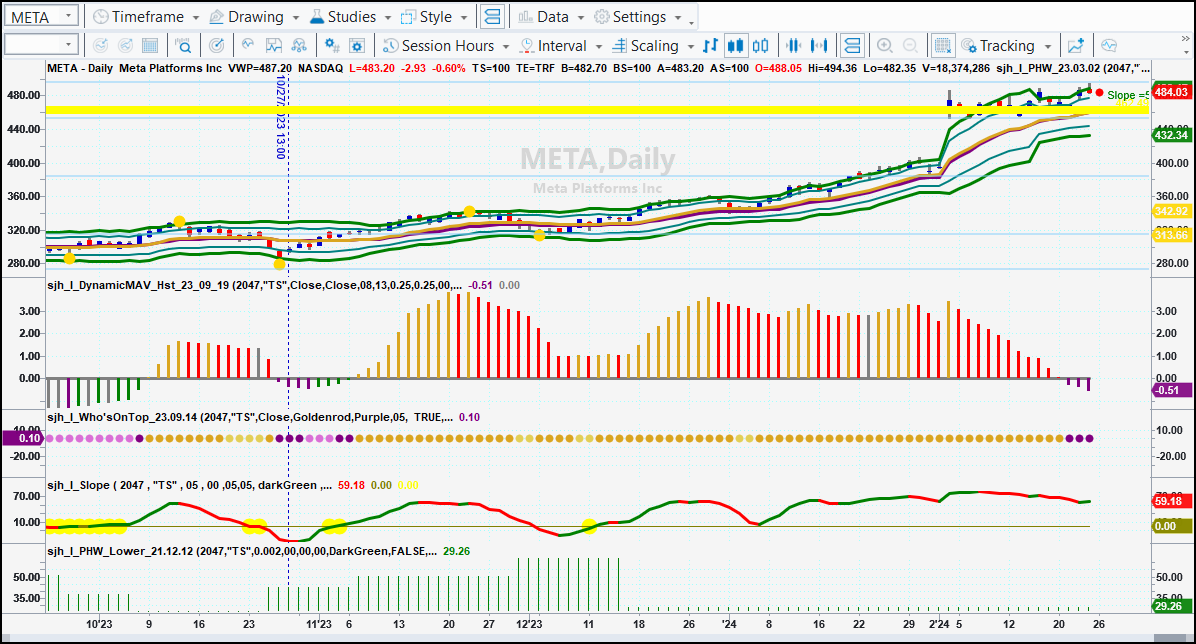The image size is (1196, 644).
Task: Open the Settings menu
Action: point(637,17)
